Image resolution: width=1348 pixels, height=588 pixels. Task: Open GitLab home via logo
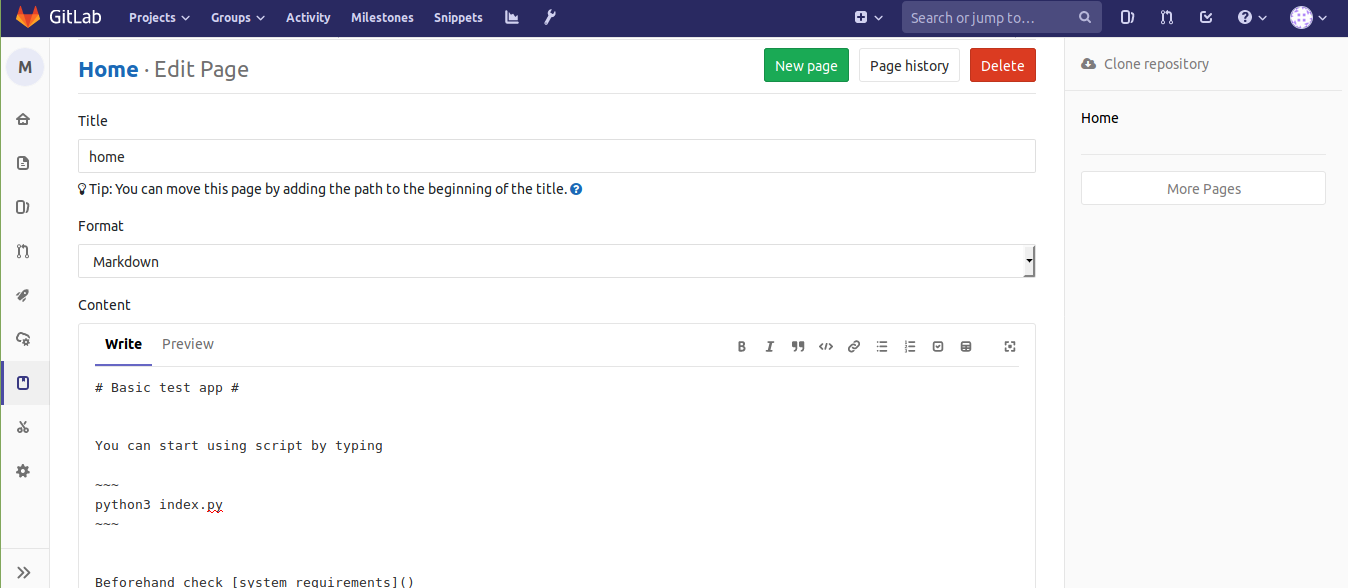(59, 17)
